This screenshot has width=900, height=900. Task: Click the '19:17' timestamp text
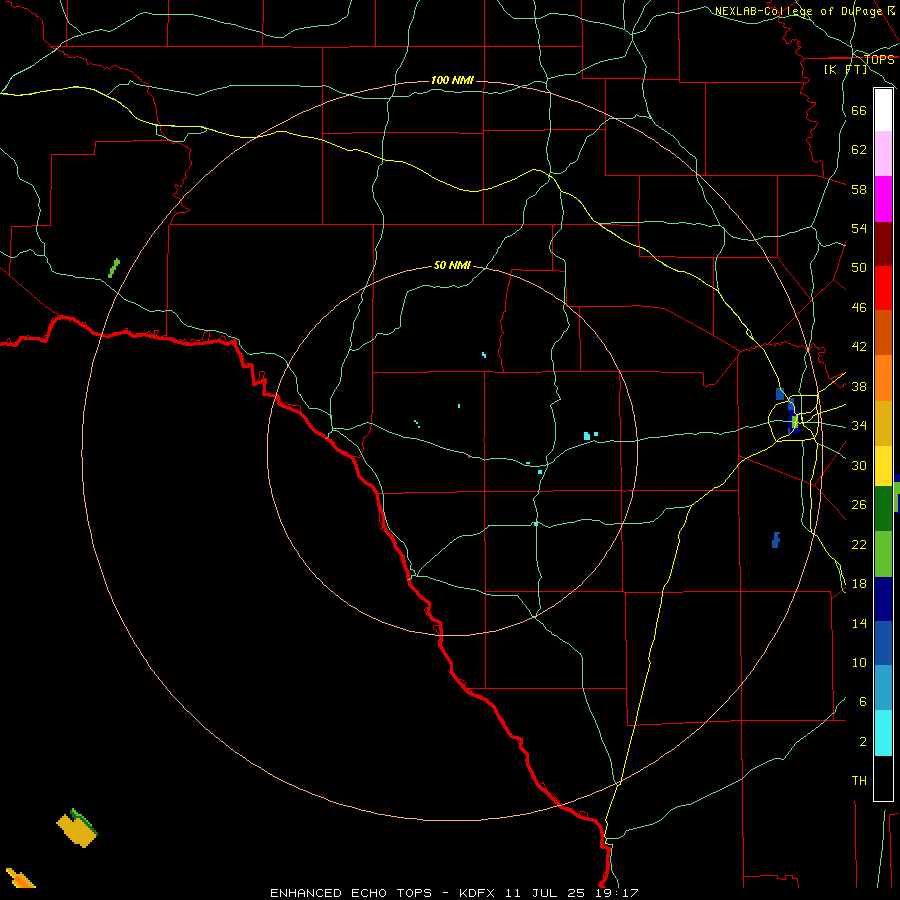click(615, 893)
